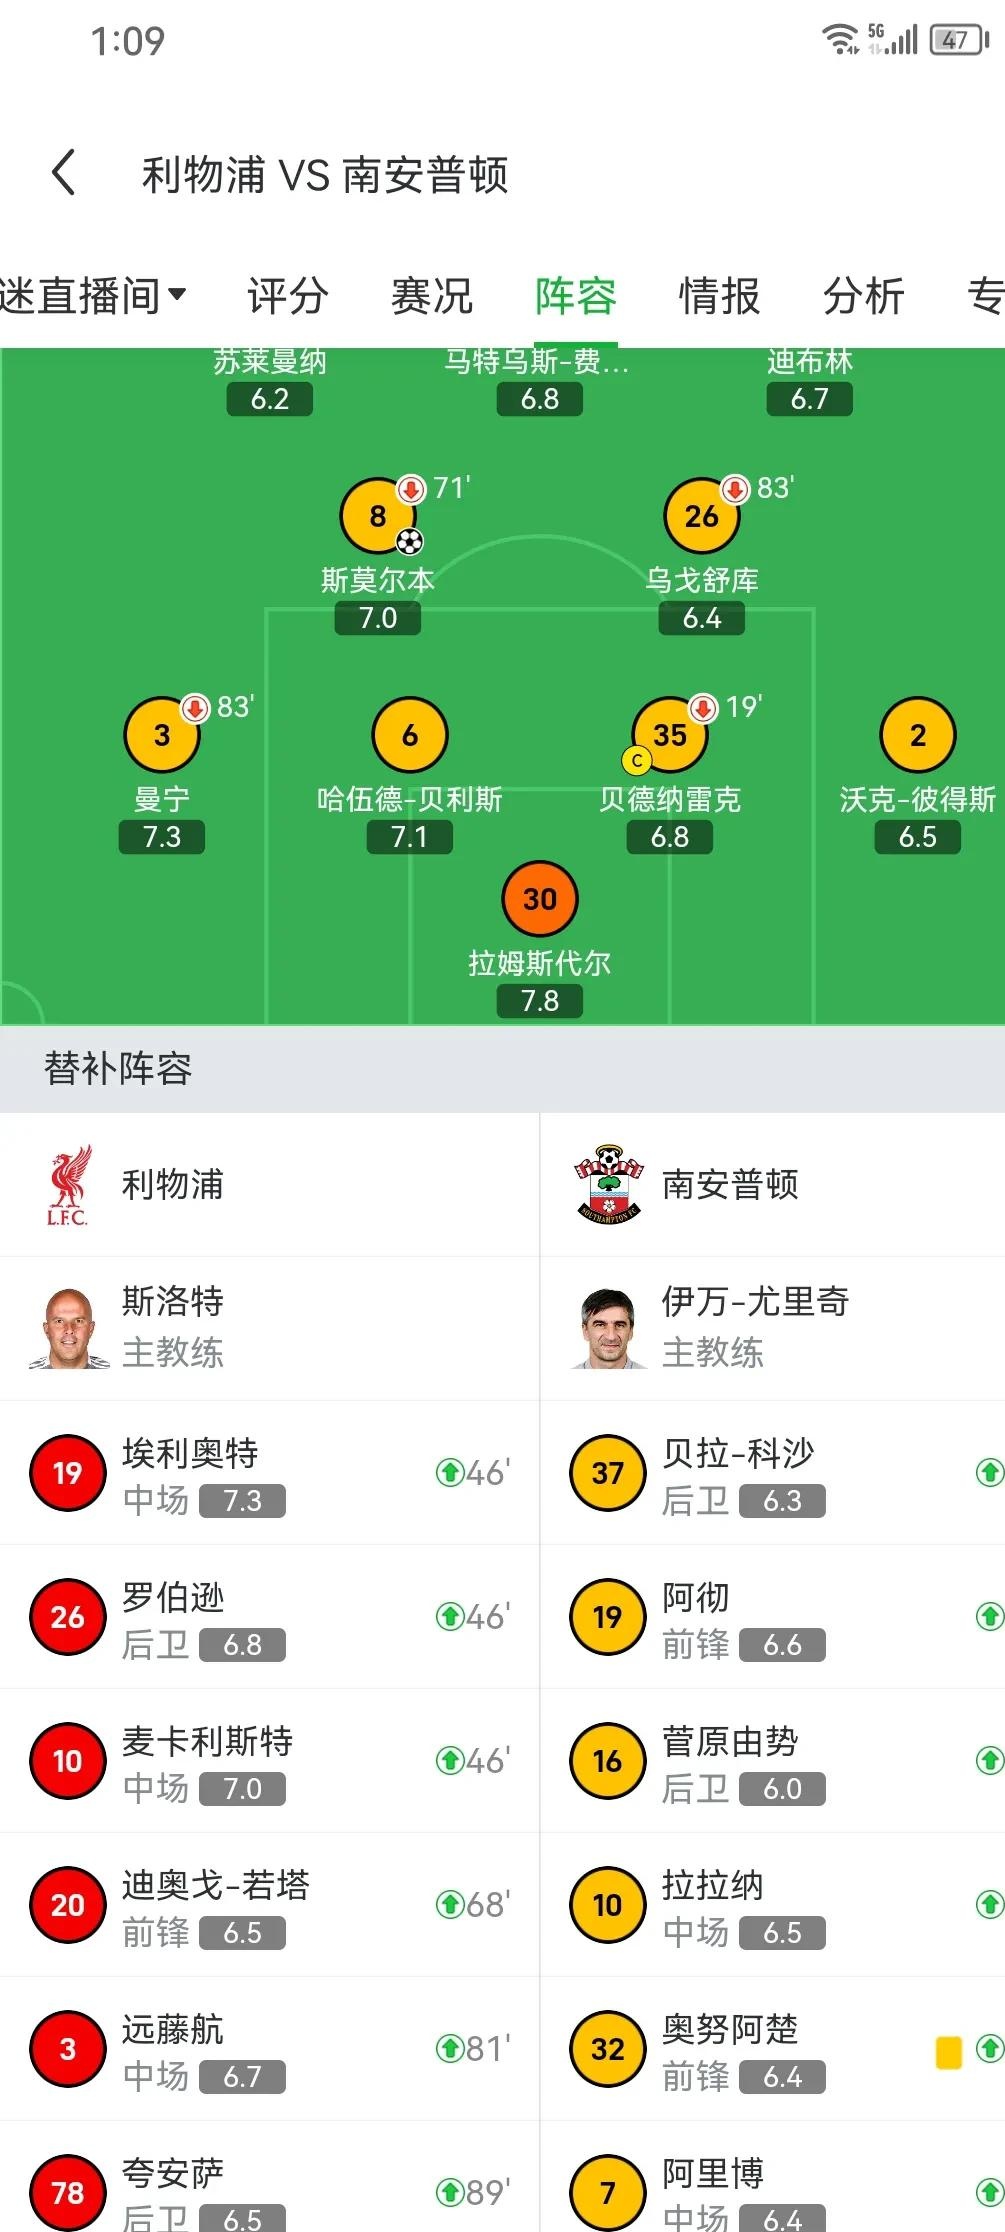Tap the back arrow to exit match page

pos(65,172)
